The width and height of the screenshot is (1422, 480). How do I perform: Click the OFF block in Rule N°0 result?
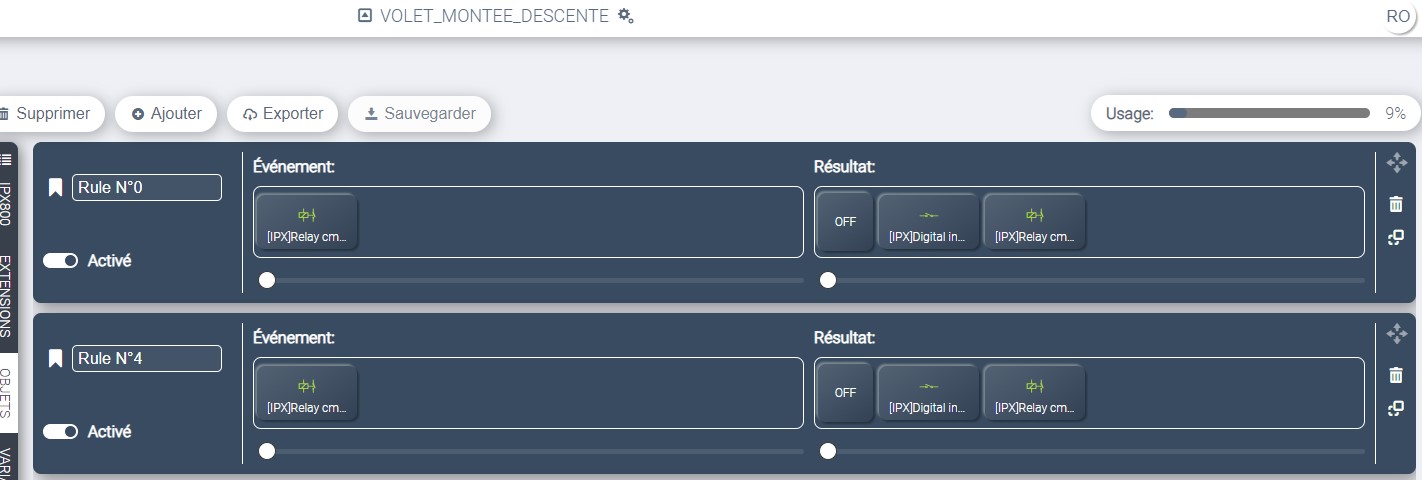pos(845,221)
